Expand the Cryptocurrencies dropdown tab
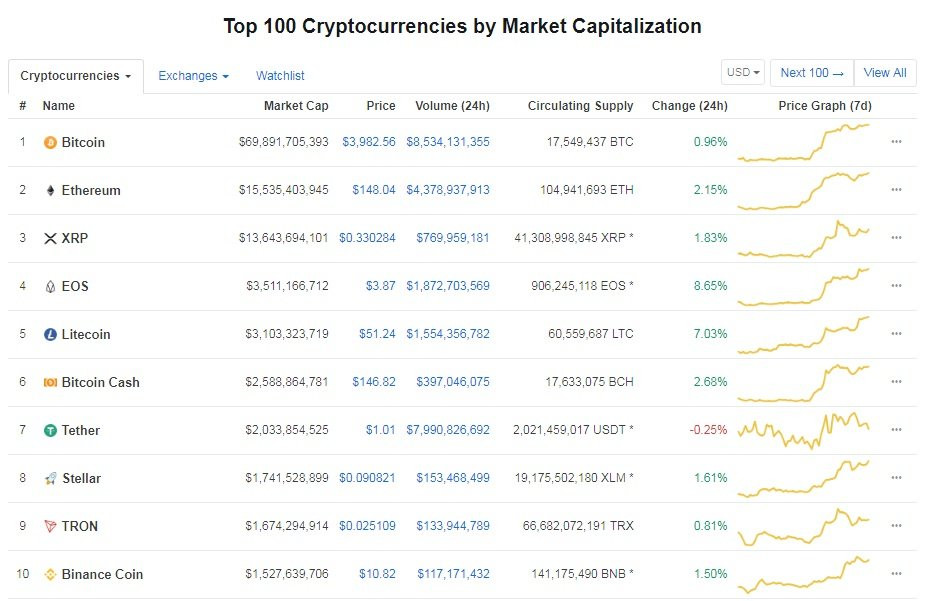Screen dimensions: 925x601 (x=76, y=76)
